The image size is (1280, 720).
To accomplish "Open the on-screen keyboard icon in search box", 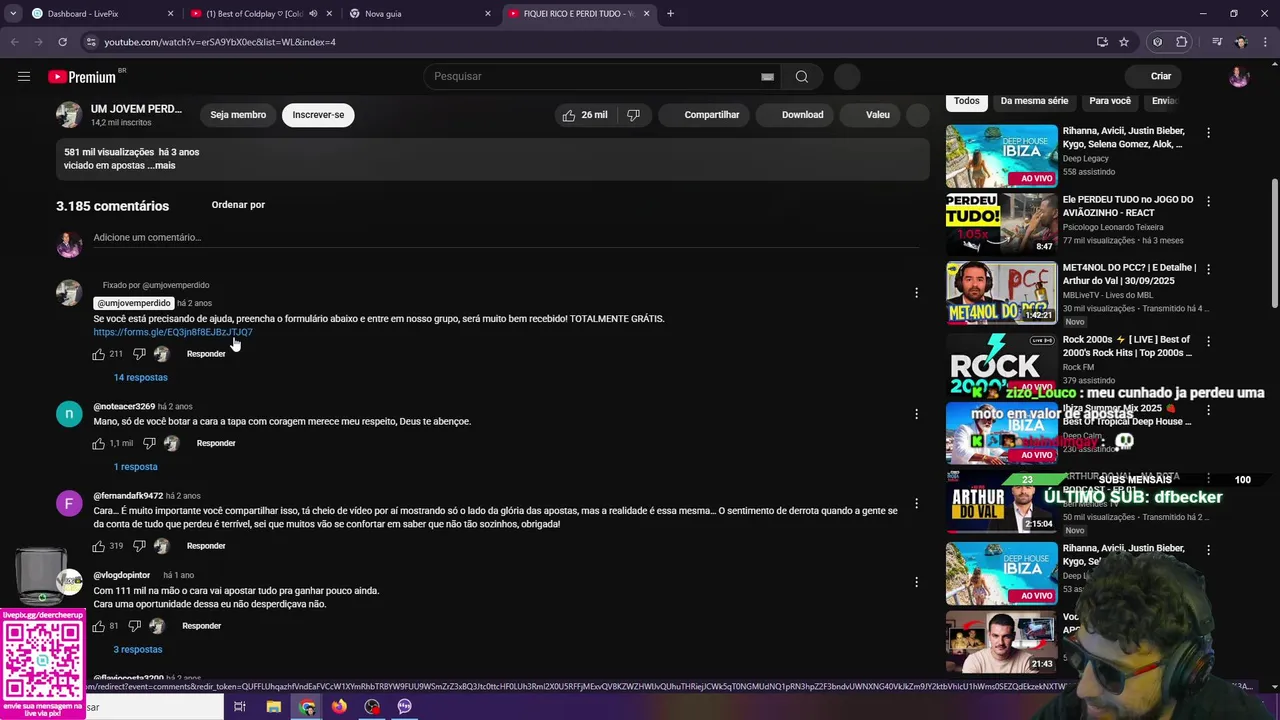I will pos(767,77).
